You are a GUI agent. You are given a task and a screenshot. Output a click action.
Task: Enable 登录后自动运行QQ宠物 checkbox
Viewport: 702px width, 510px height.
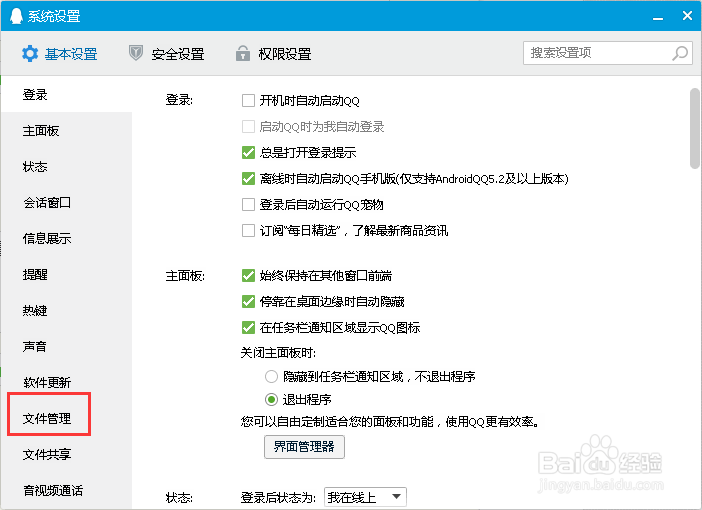(248, 205)
